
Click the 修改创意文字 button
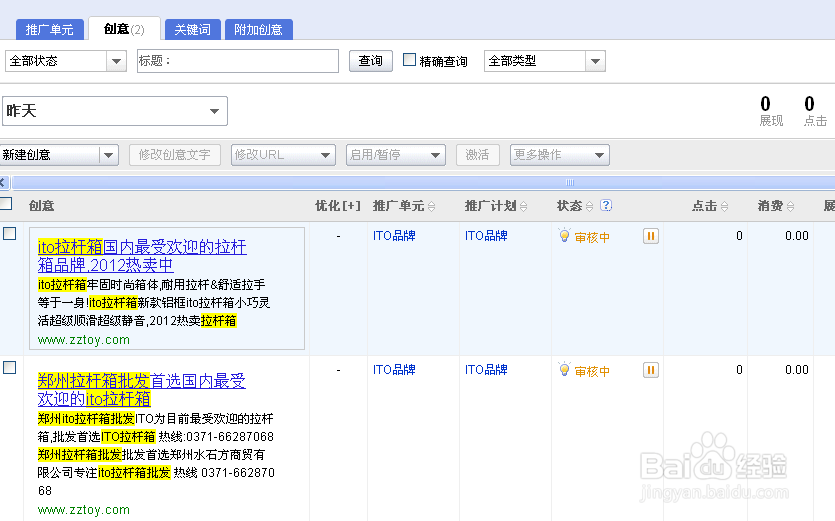tap(175, 155)
